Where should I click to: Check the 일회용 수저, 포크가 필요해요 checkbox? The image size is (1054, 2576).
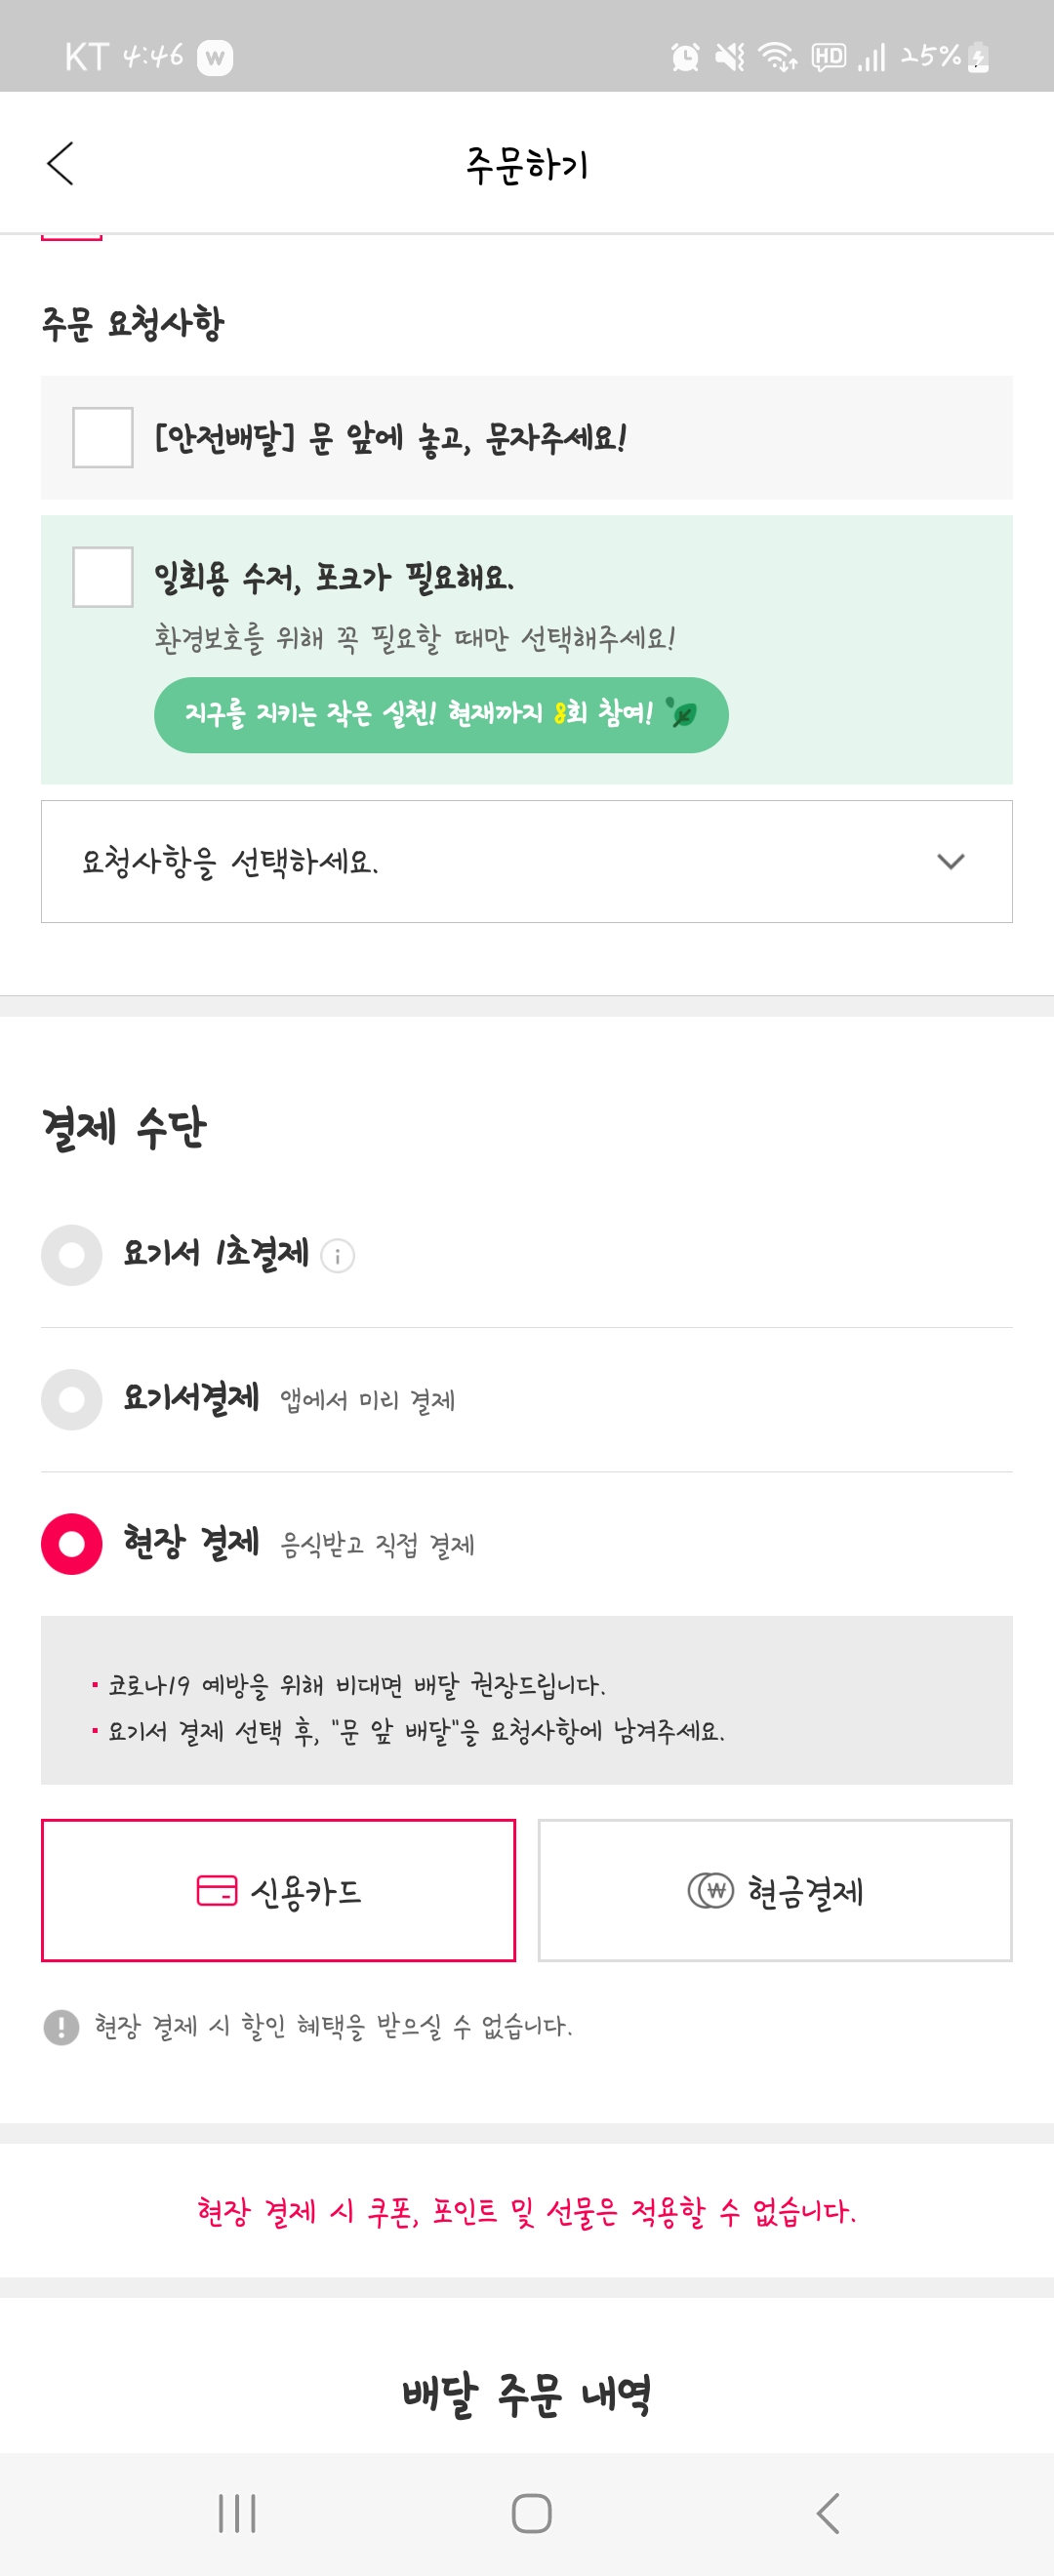coord(103,577)
